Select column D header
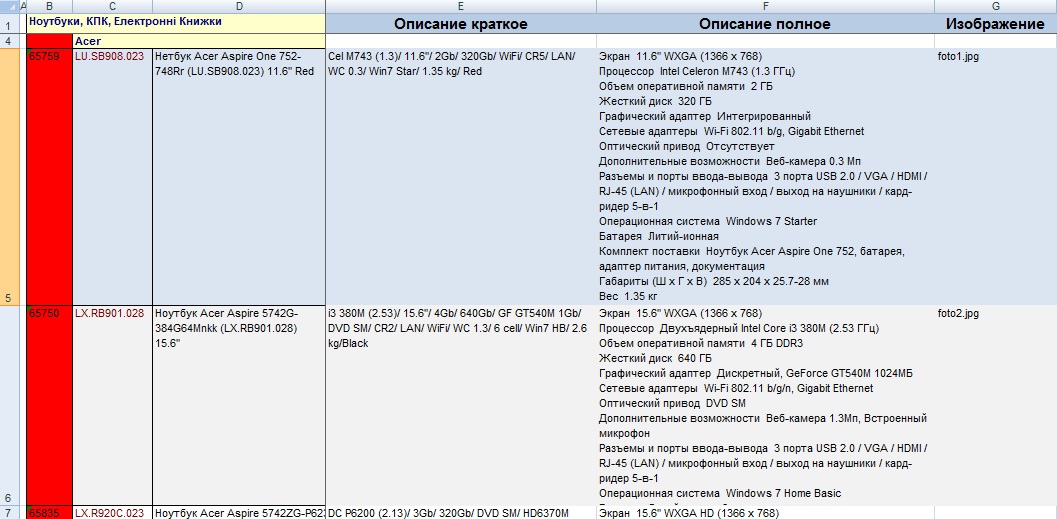The width and height of the screenshot is (1057, 519). (239, 6)
